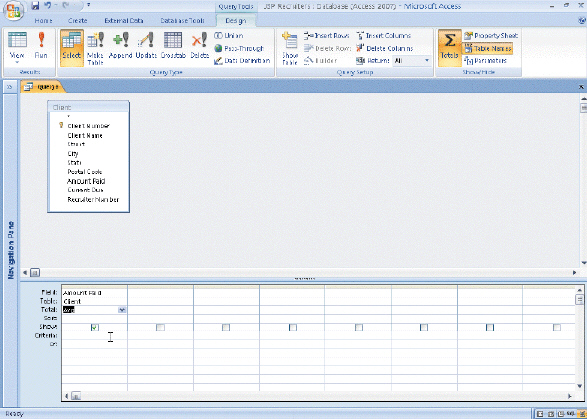Switch to the Database Tools tab
Image resolution: width=587 pixels, height=419 pixels.
(182, 21)
